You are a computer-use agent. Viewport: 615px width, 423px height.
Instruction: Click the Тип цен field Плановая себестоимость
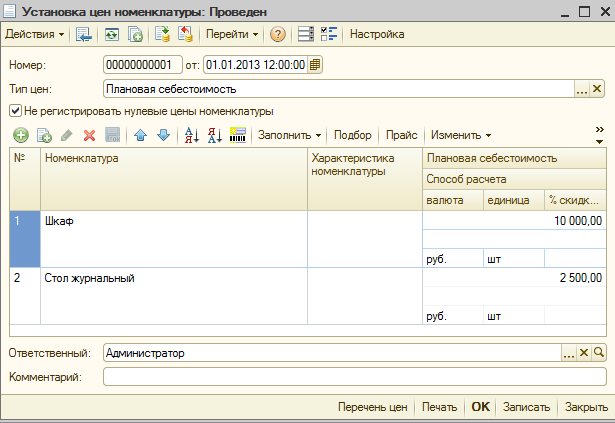[339, 89]
